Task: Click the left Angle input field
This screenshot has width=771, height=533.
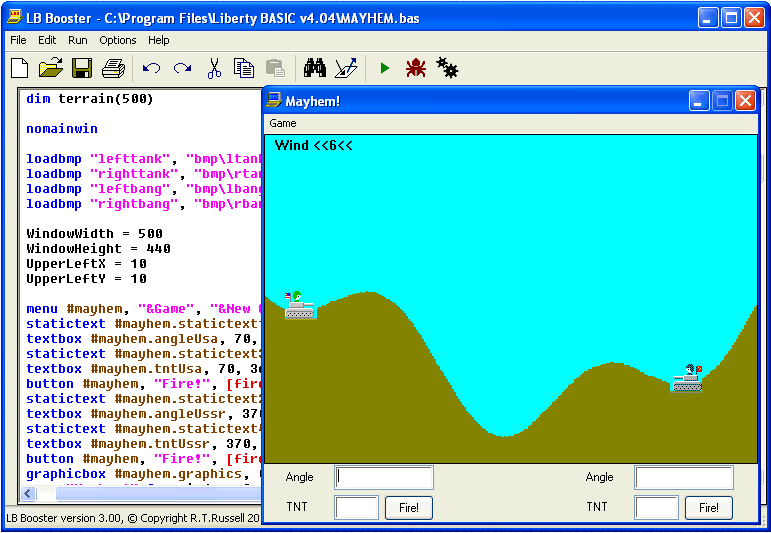Action: [x=384, y=478]
